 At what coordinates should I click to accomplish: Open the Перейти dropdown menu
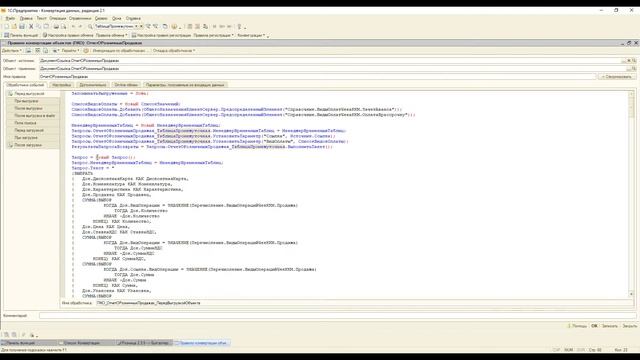coord(70,51)
